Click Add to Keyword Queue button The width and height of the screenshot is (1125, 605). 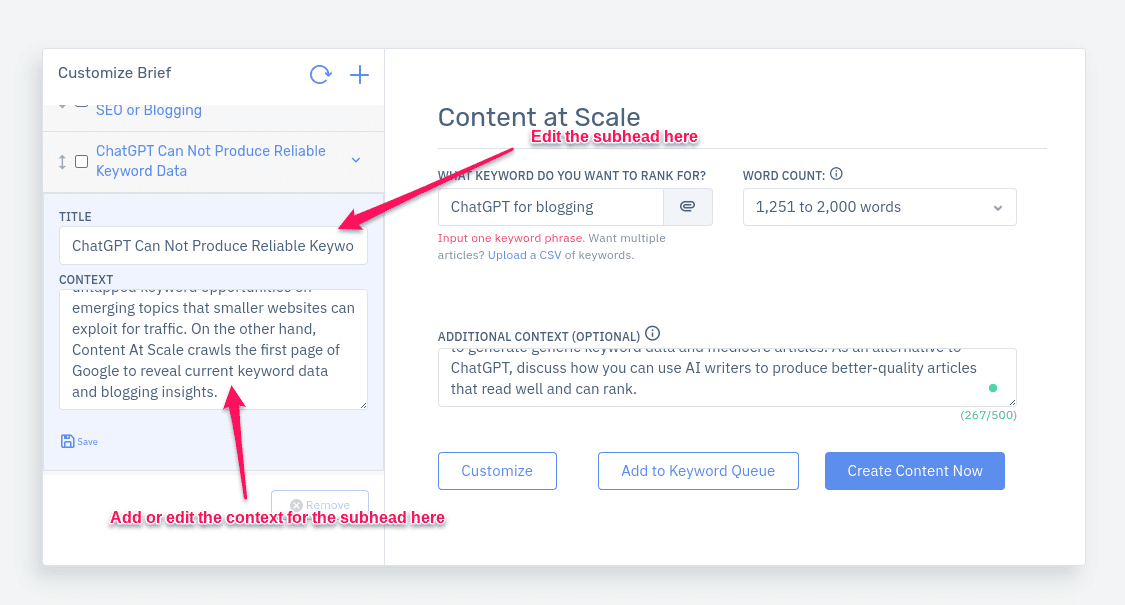click(698, 471)
